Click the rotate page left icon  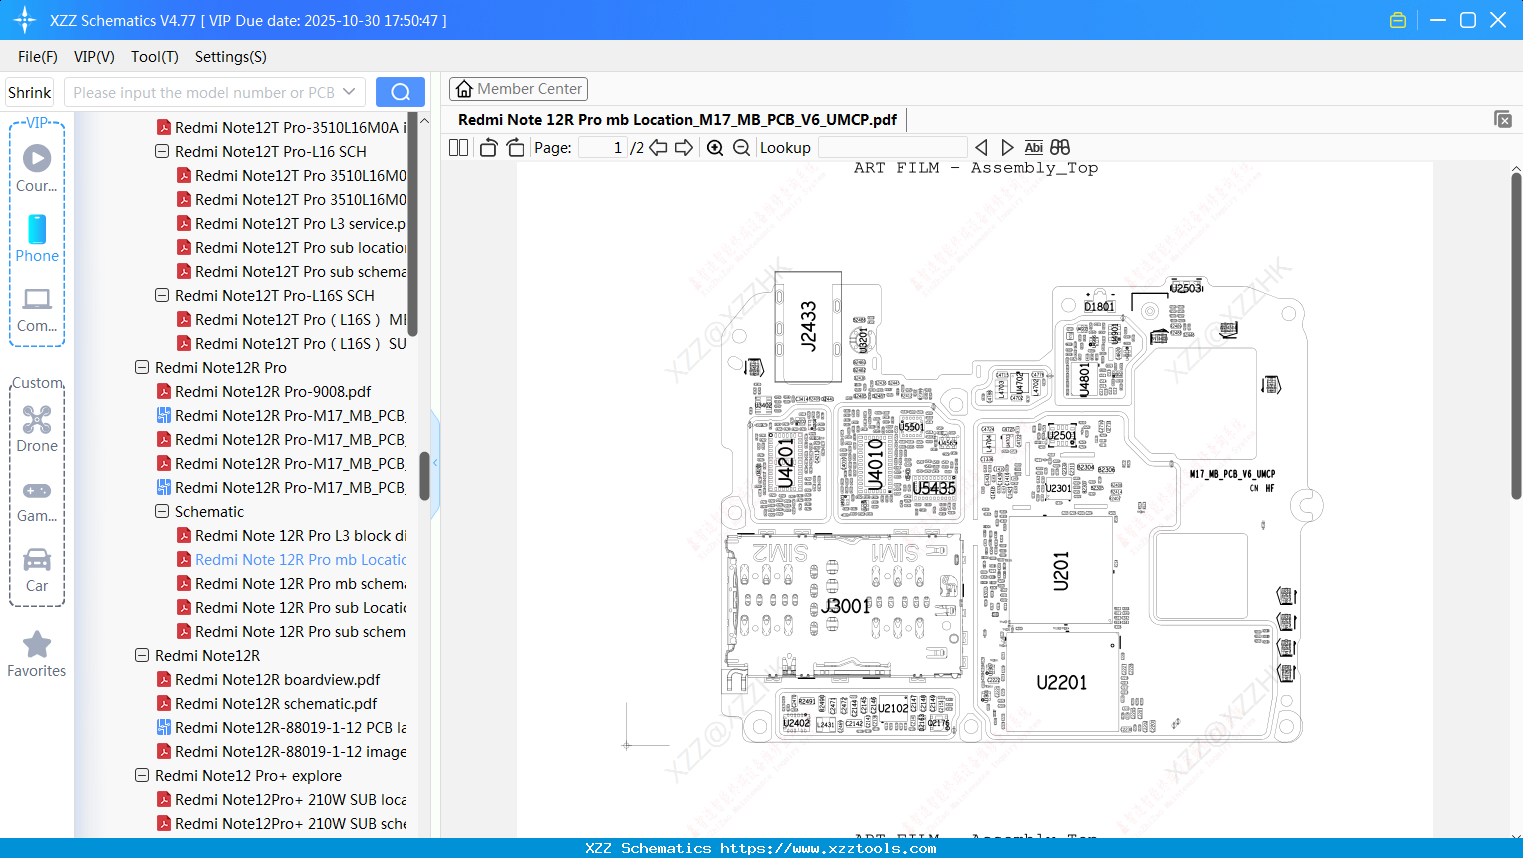(x=487, y=147)
